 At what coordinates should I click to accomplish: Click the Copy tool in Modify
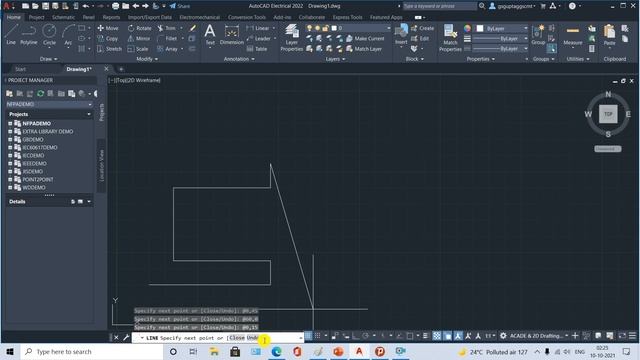pos(108,38)
